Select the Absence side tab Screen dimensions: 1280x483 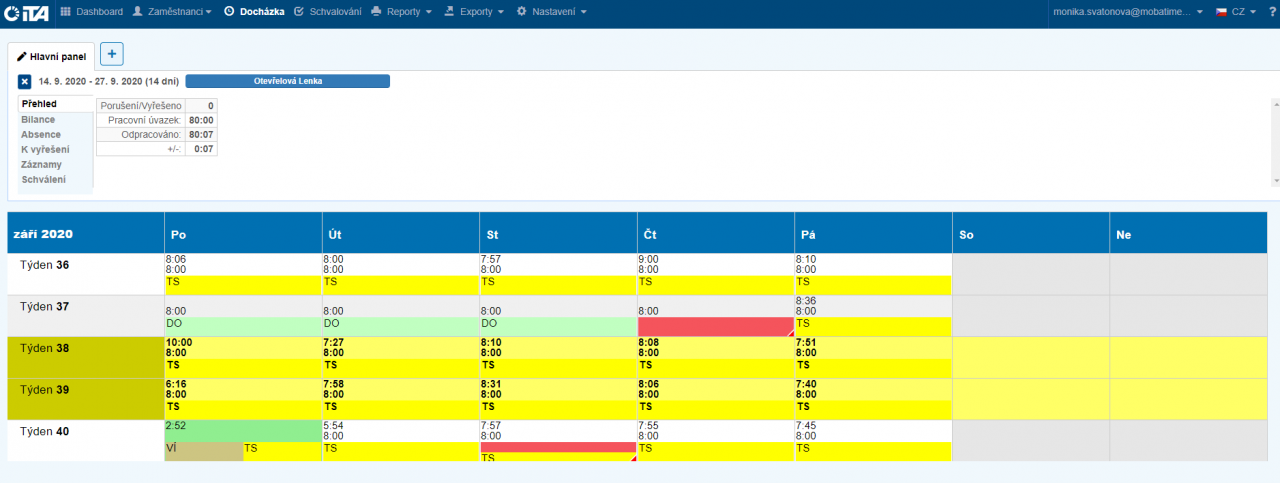41,134
